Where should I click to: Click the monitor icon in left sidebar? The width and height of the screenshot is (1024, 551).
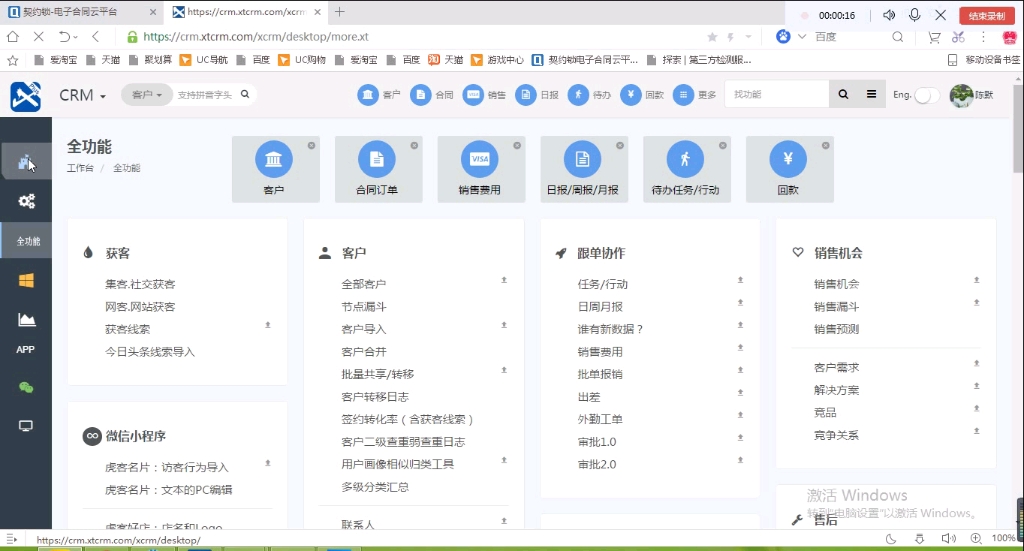[x=26, y=426]
